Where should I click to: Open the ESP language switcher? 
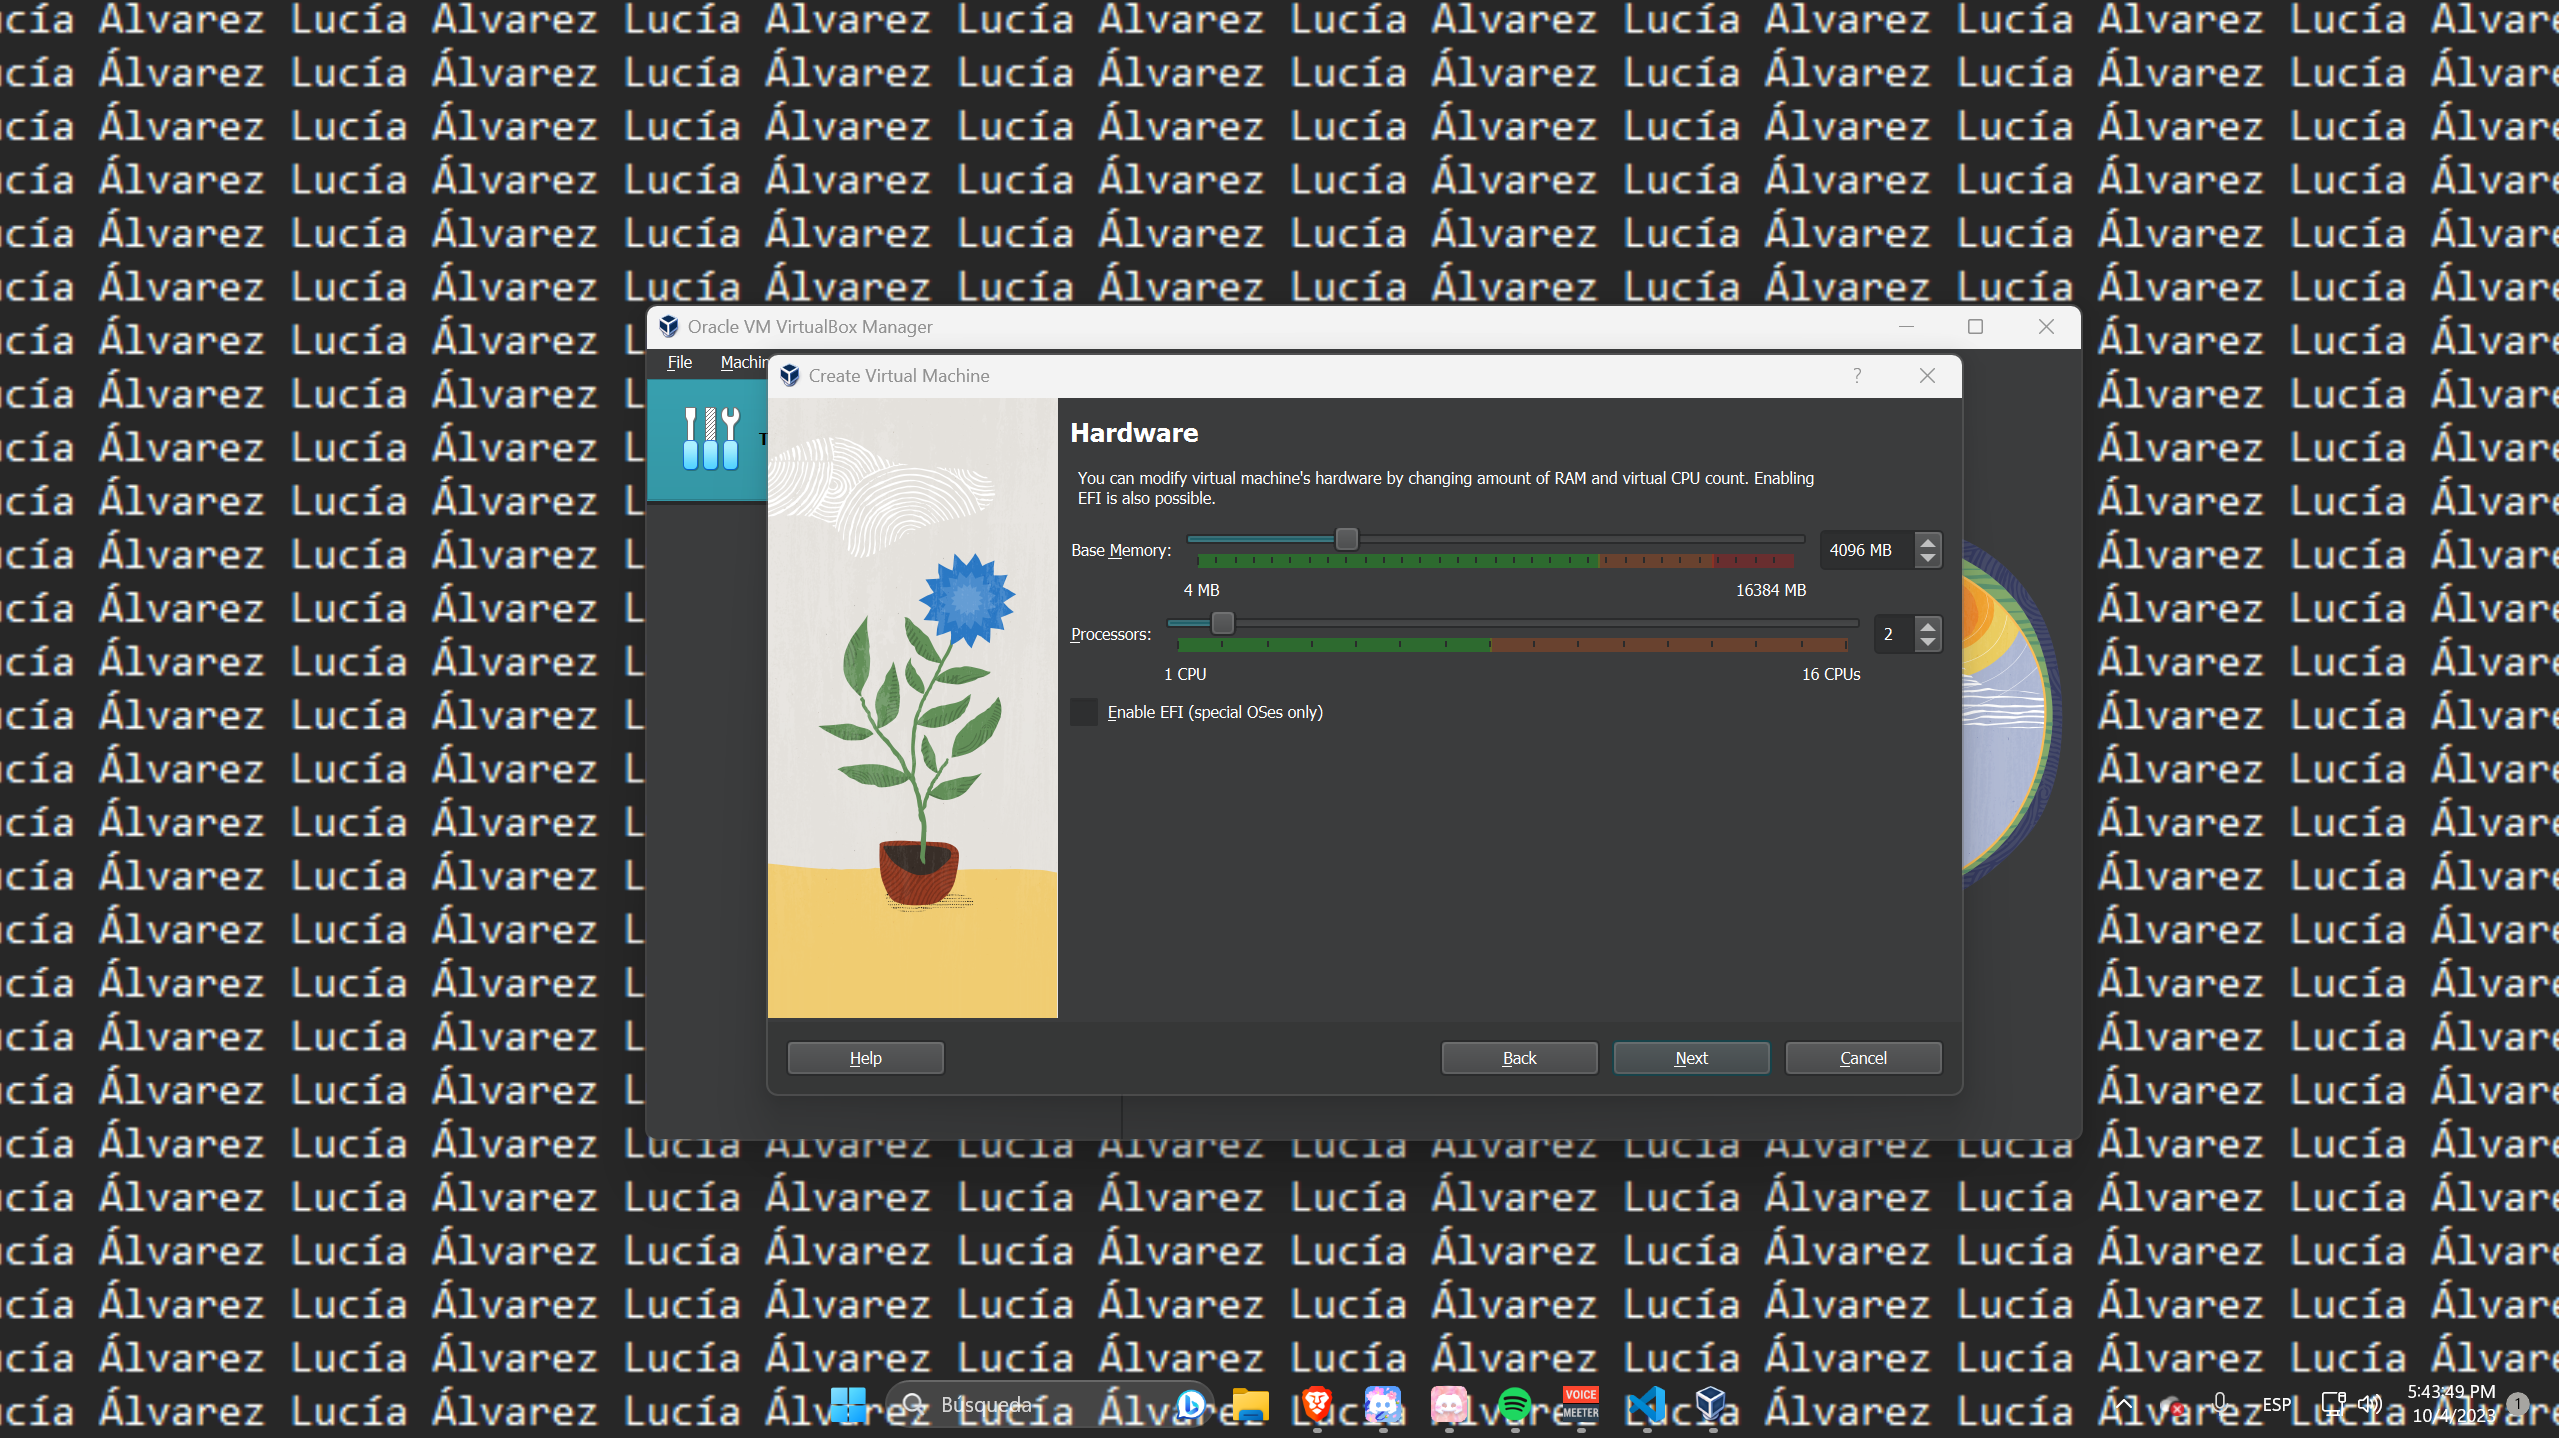point(2276,1404)
